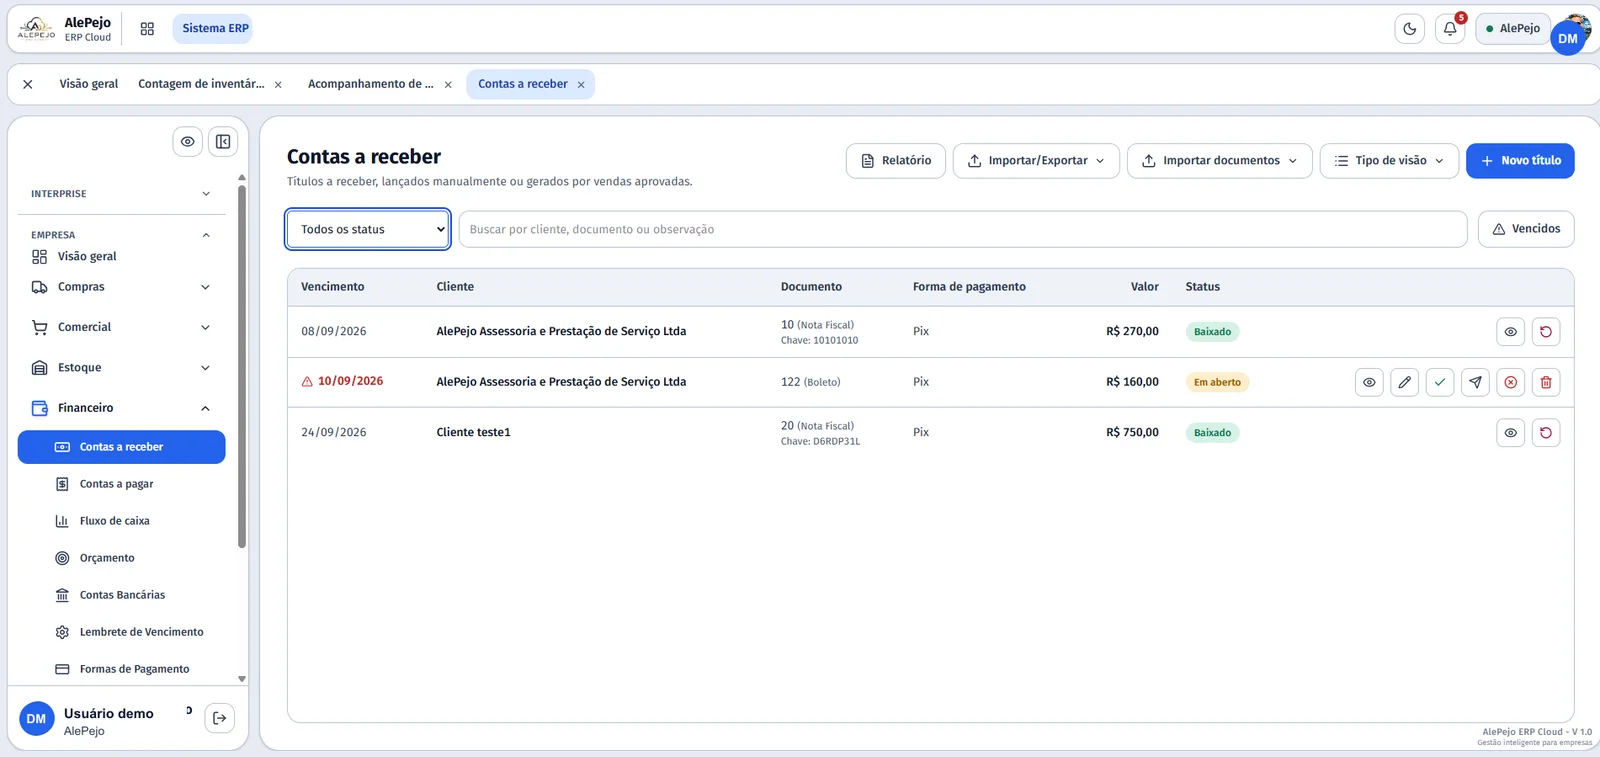Delete the R$ 160,00 title trash icon
Image resolution: width=1600 pixels, height=757 pixels.
click(x=1546, y=382)
